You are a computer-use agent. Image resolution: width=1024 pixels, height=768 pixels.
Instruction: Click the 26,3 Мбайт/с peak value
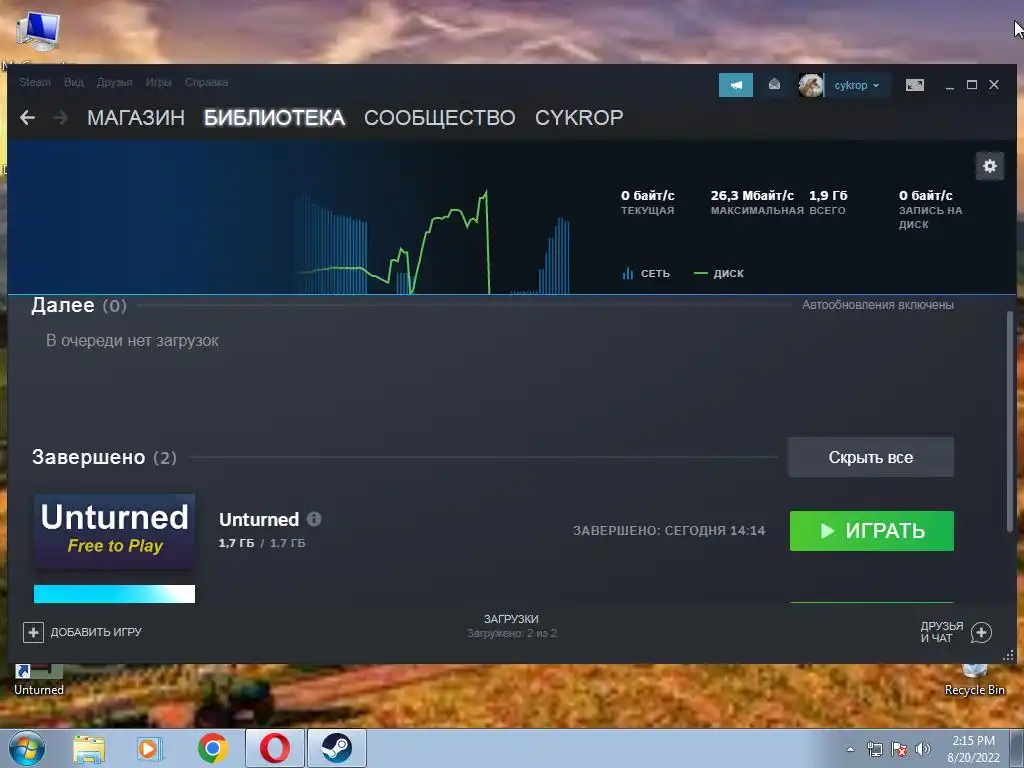coord(752,195)
